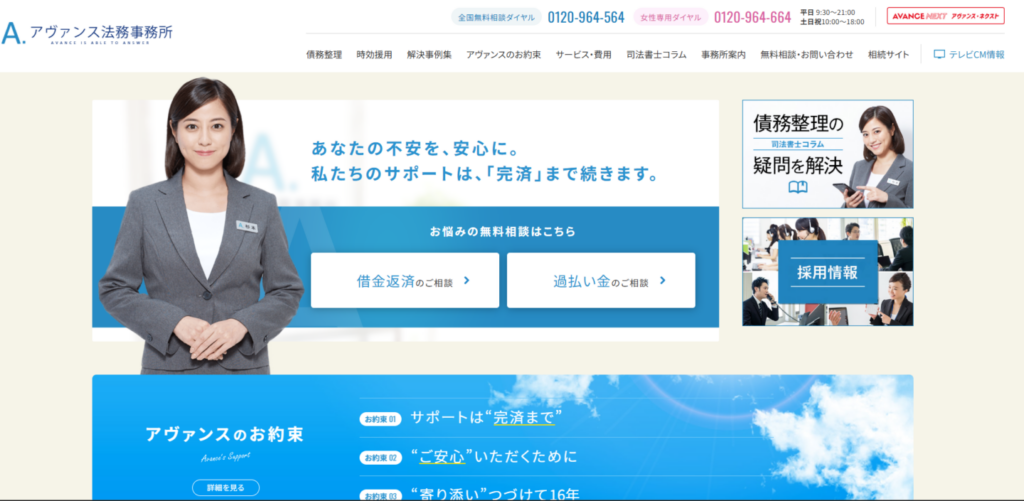The image size is (1024, 501).
Task: Click the お約束 02 badge
Action: [380, 458]
